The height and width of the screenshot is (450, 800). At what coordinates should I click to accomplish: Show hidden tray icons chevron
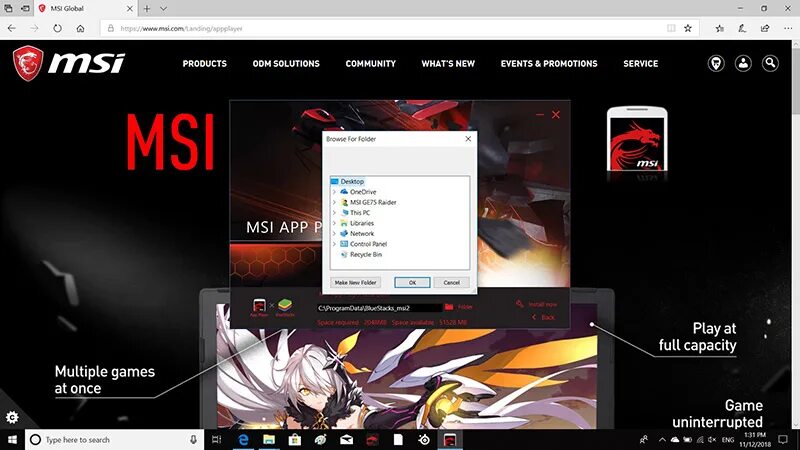pos(662,439)
